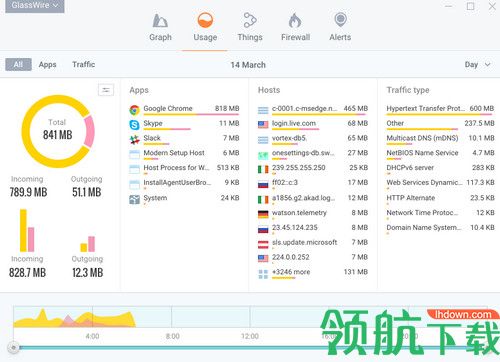Click the Firewall tab label
500x362 pixels.
[295, 37]
